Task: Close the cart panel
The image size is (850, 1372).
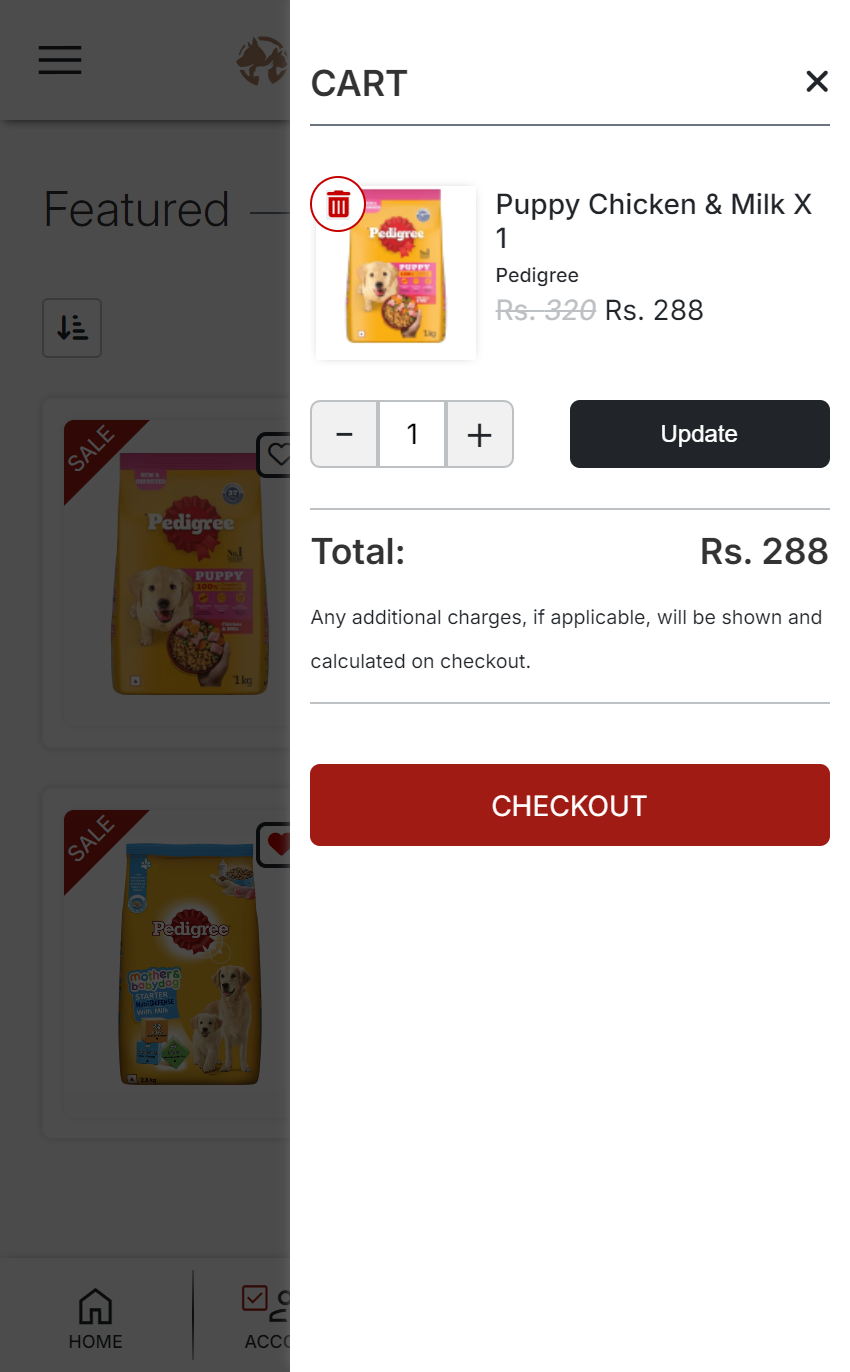Action: [817, 82]
